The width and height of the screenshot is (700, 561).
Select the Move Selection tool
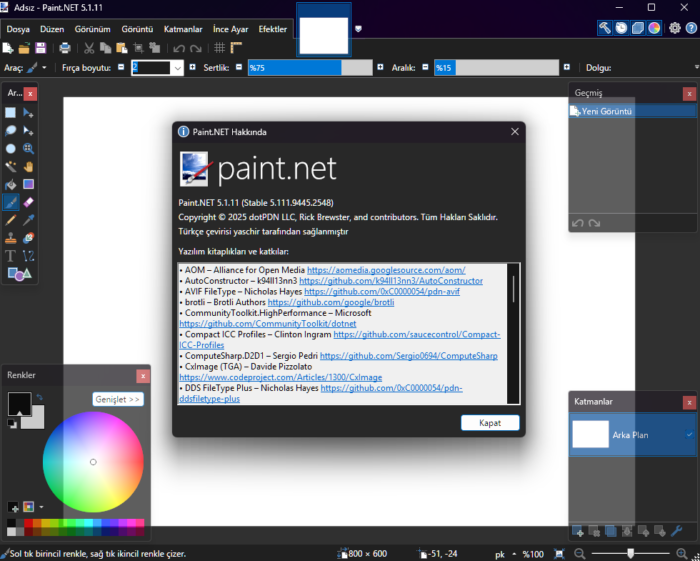click(28, 130)
